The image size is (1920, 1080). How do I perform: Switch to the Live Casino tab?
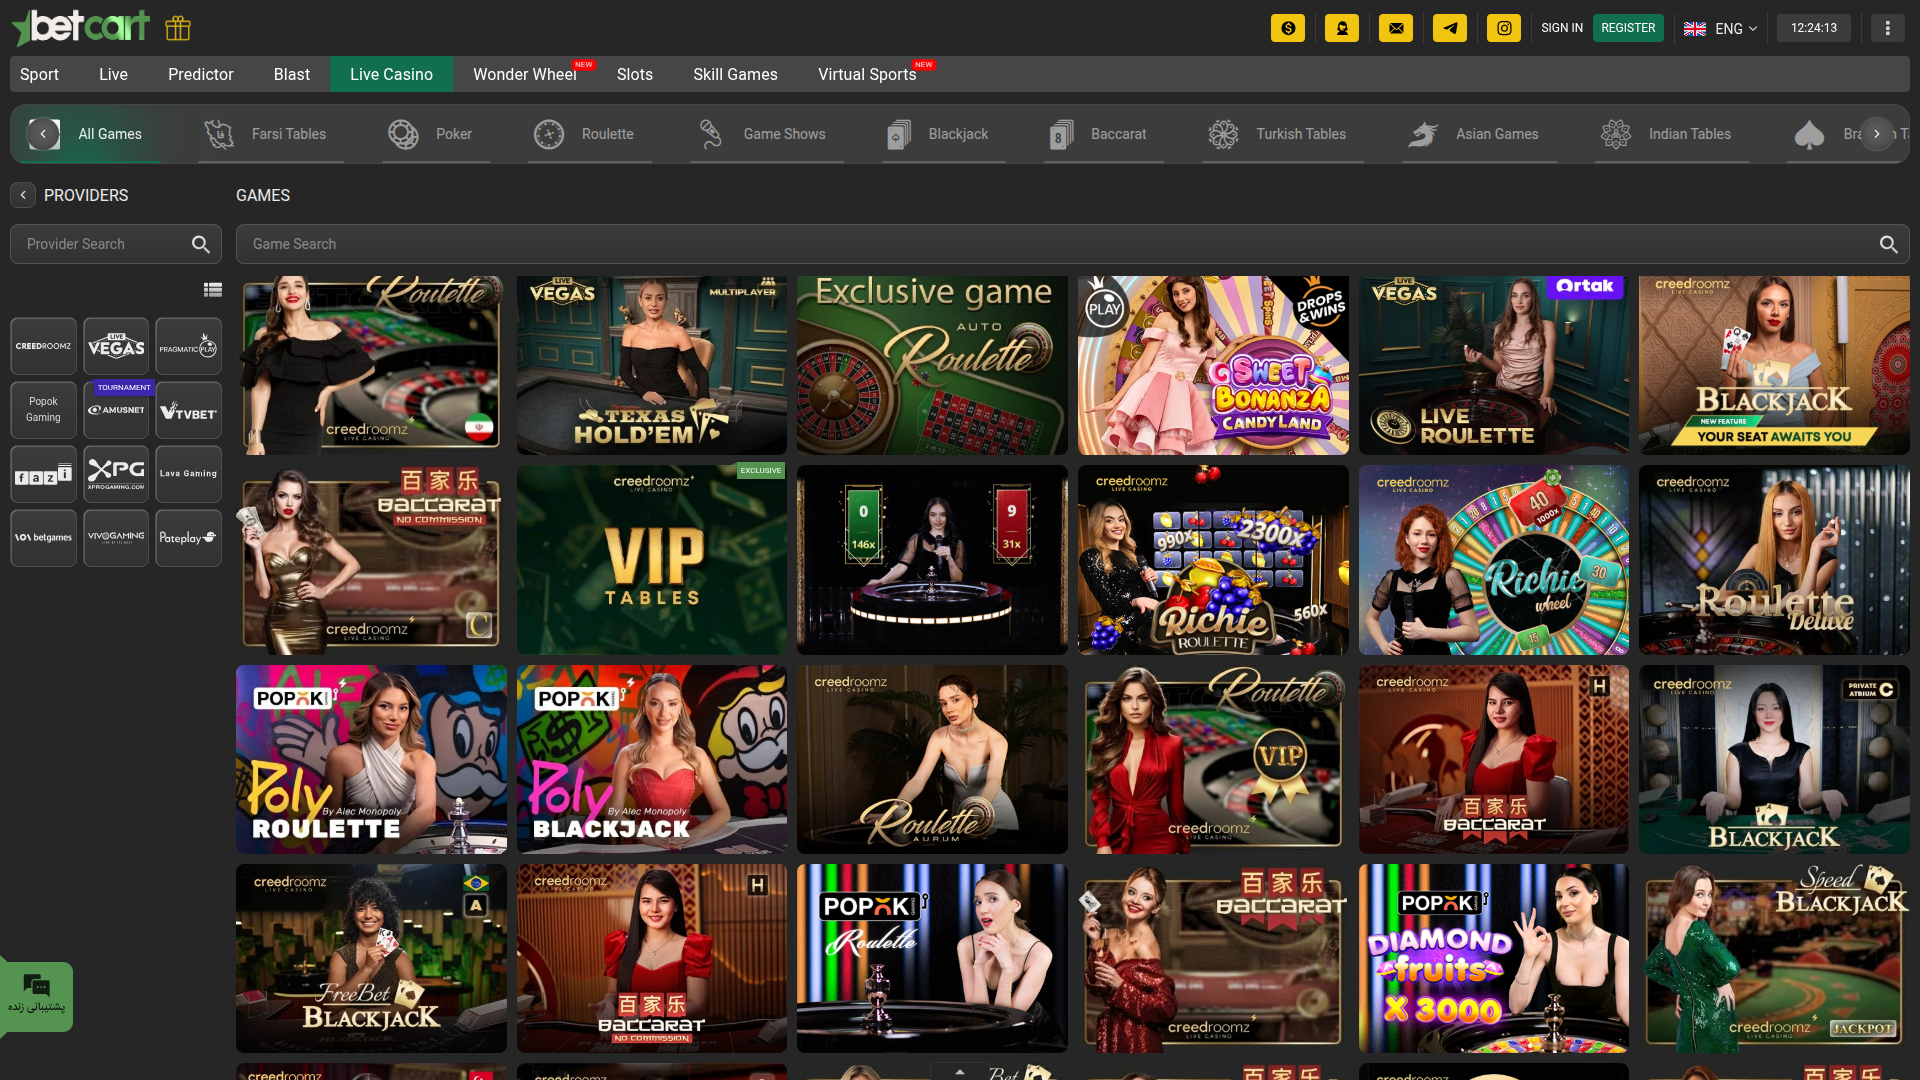pyautogui.click(x=391, y=74)
